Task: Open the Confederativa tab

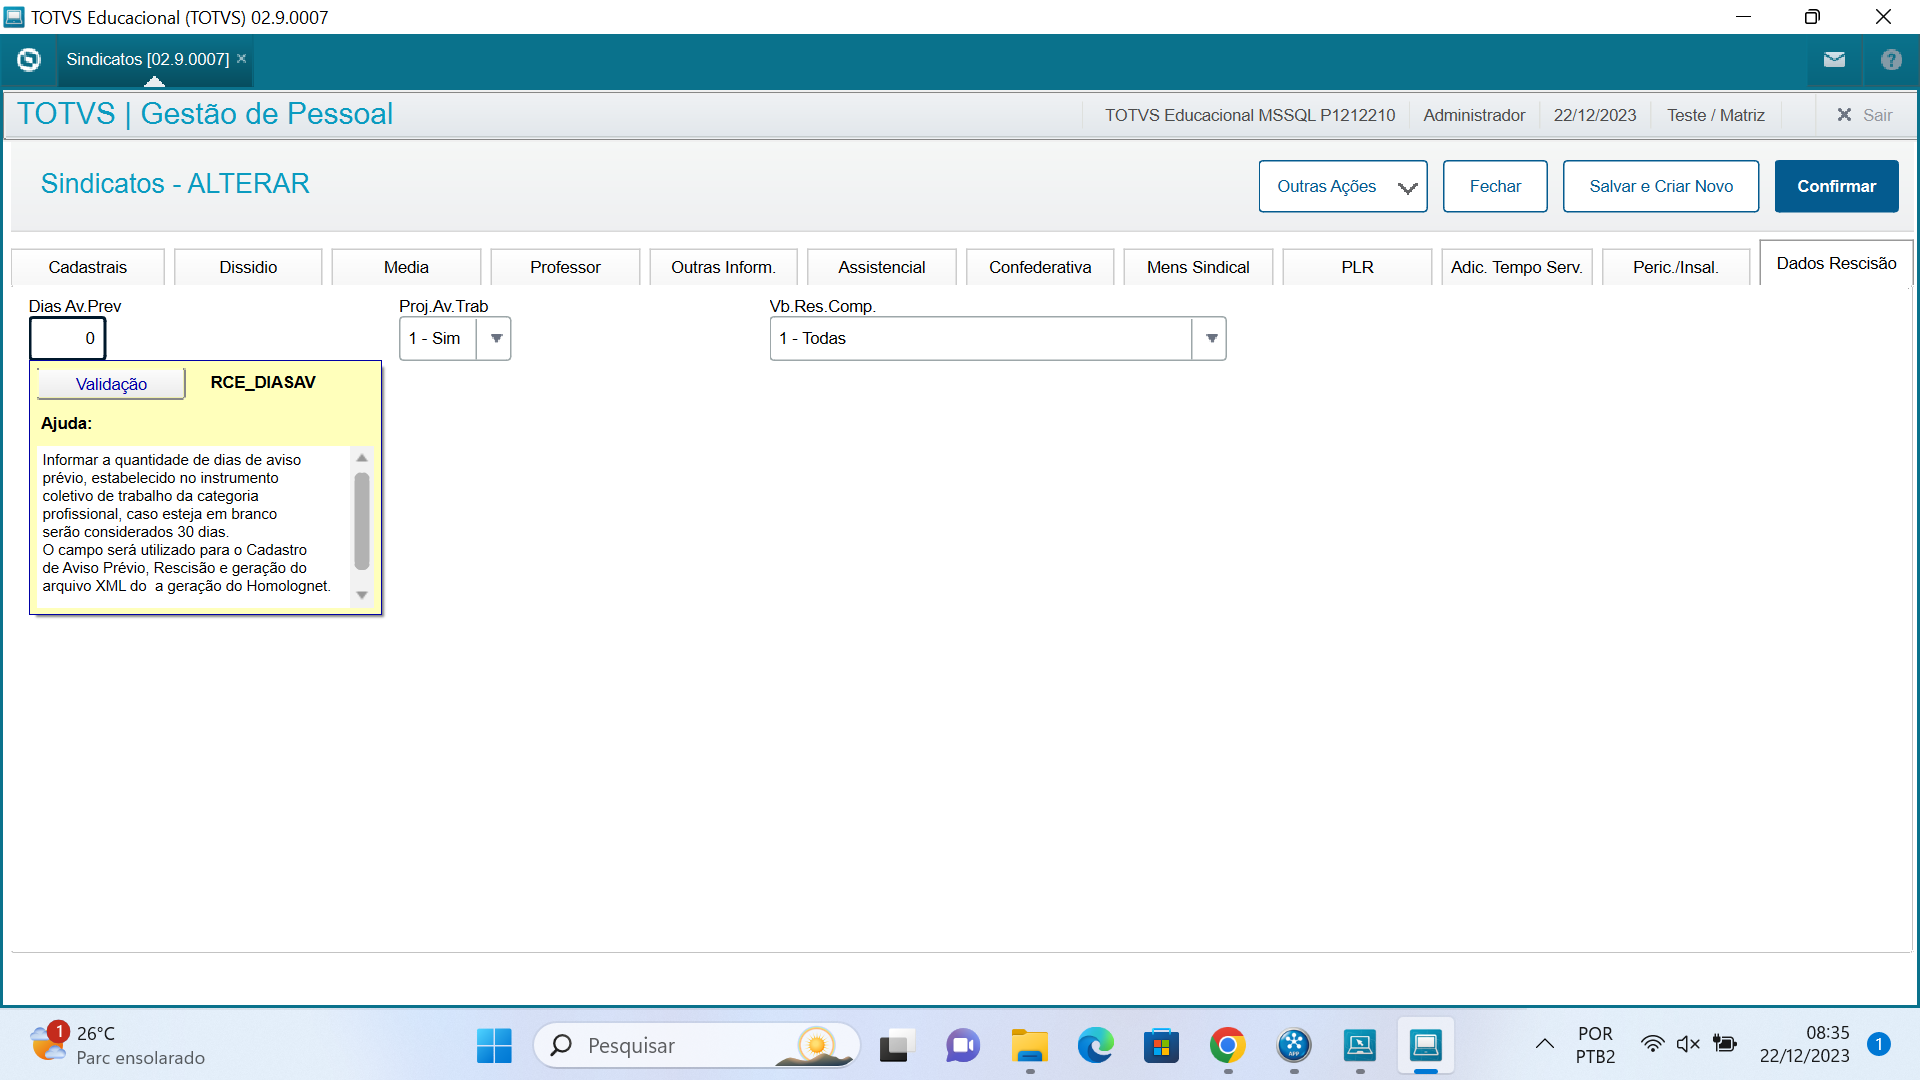Action: click(x=1040, y=265)
